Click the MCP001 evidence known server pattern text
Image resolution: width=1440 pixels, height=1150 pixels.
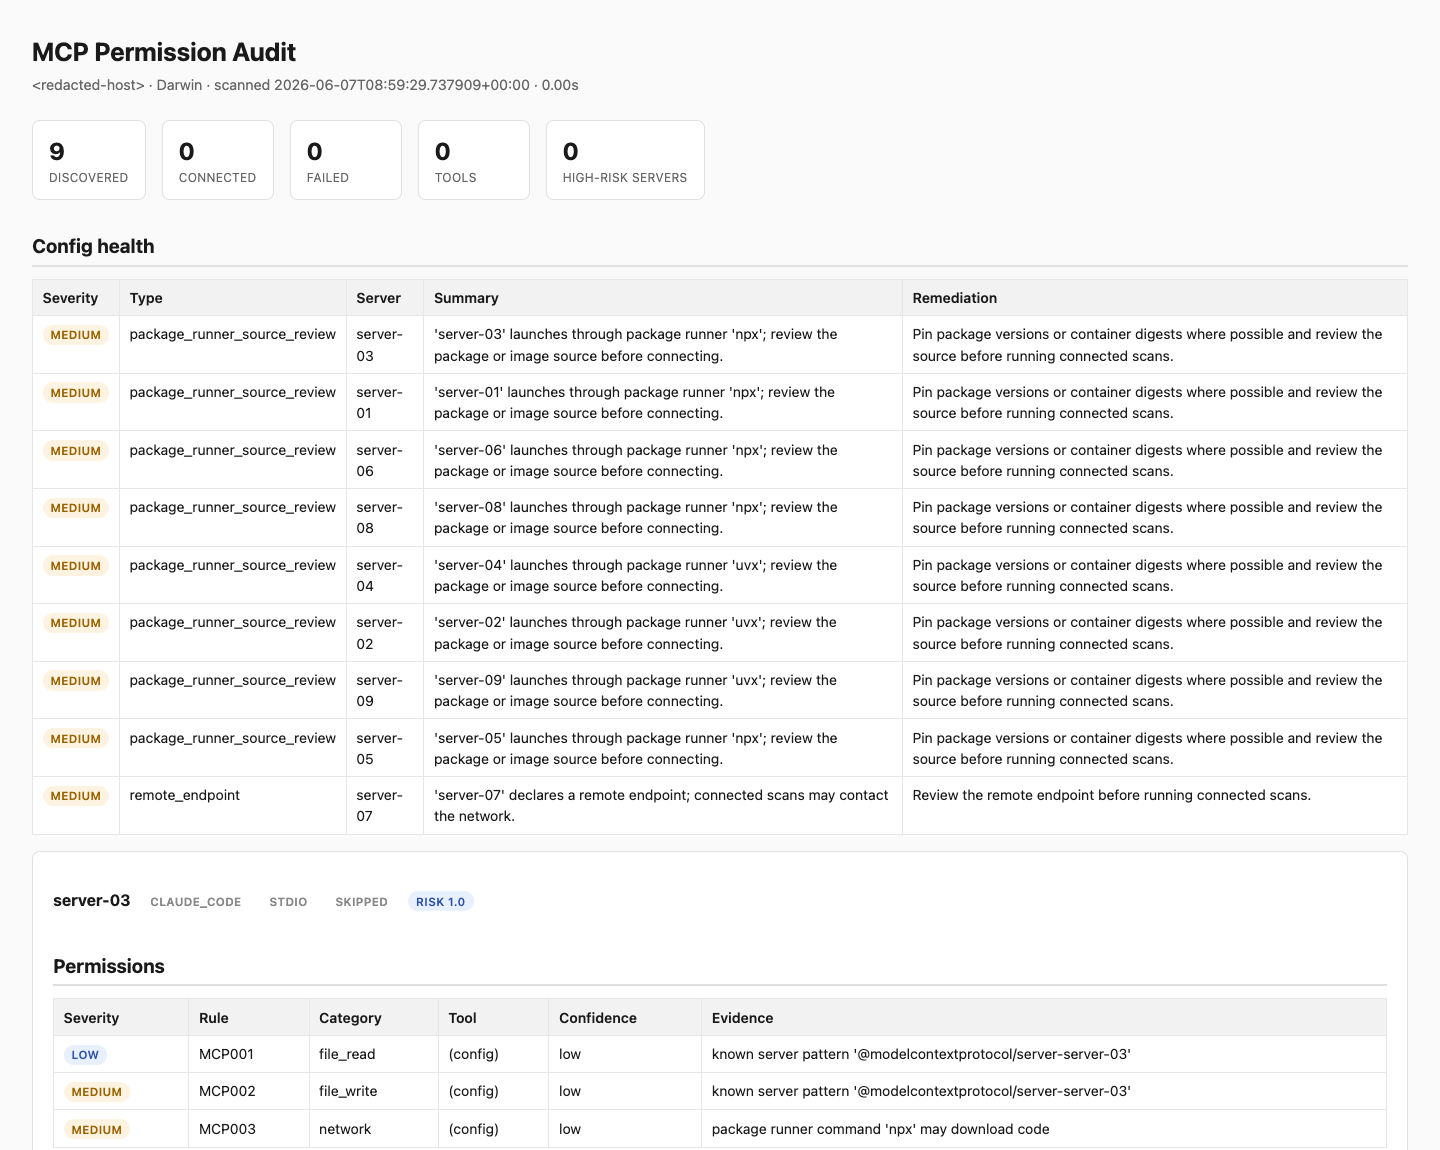pos(921,1054)
